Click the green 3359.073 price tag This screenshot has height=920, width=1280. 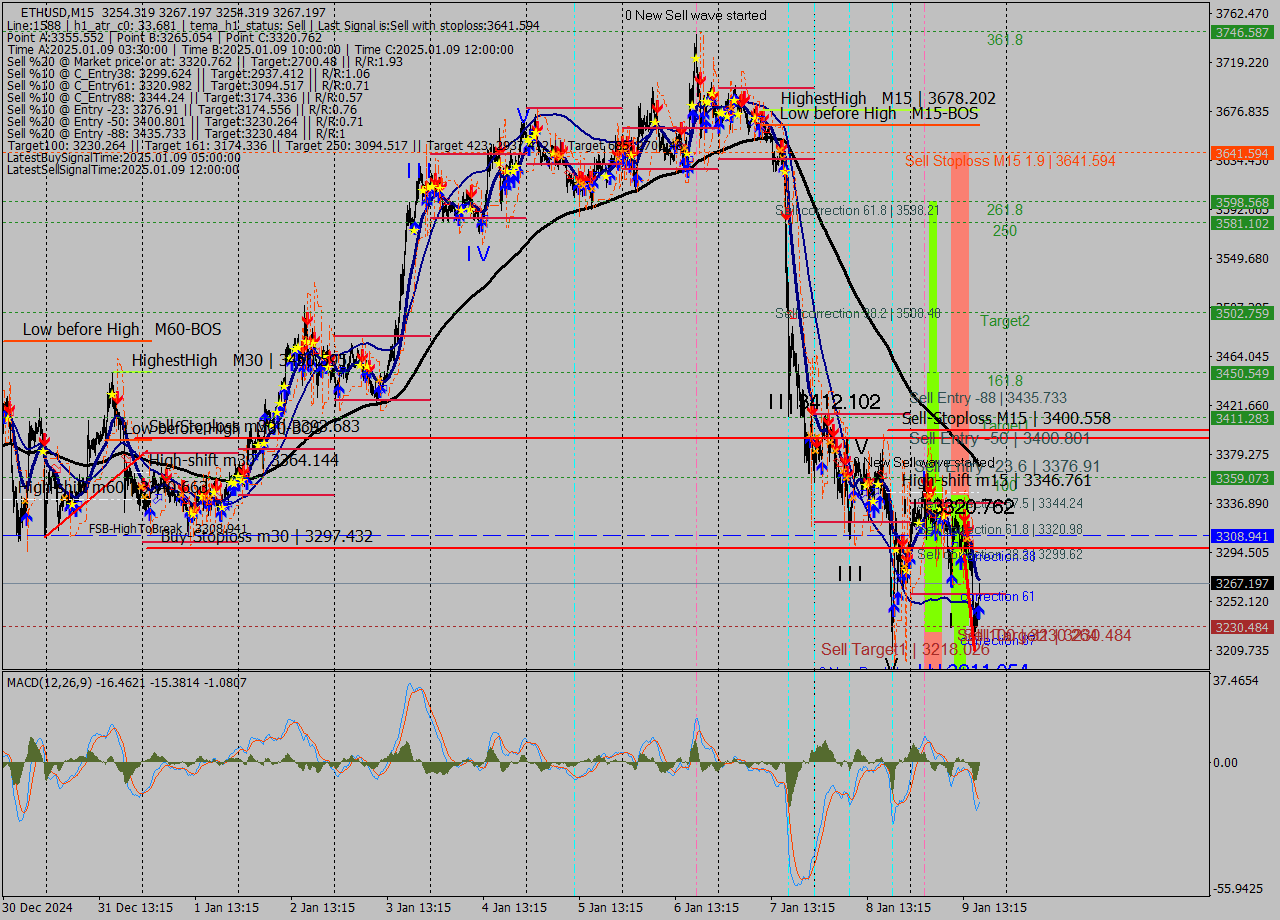tap(1242, 478)
